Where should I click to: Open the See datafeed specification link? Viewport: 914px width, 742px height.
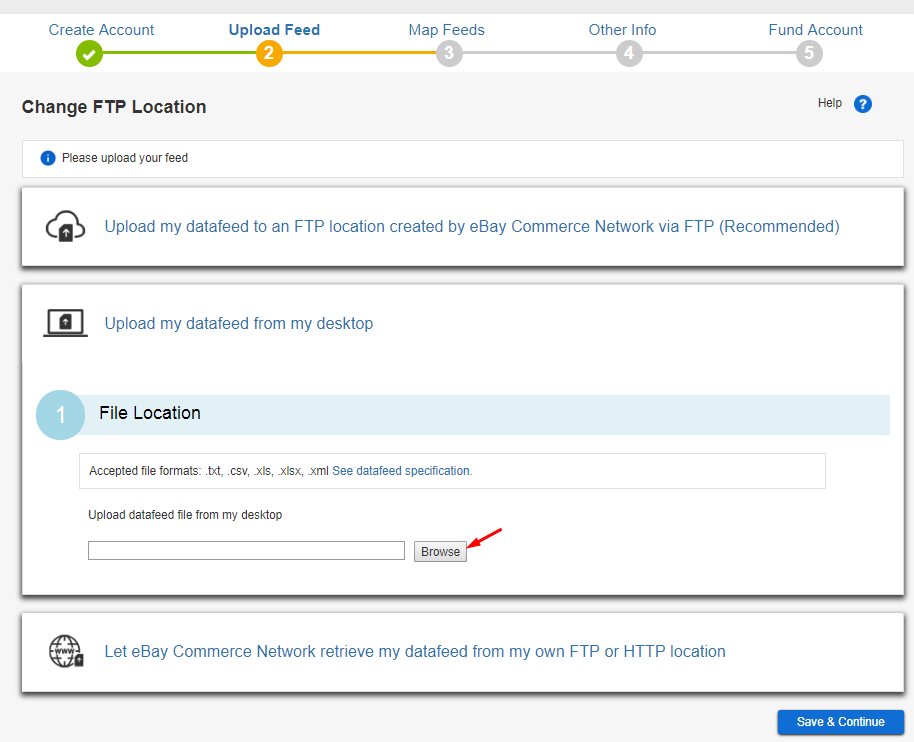coord(402,471)
